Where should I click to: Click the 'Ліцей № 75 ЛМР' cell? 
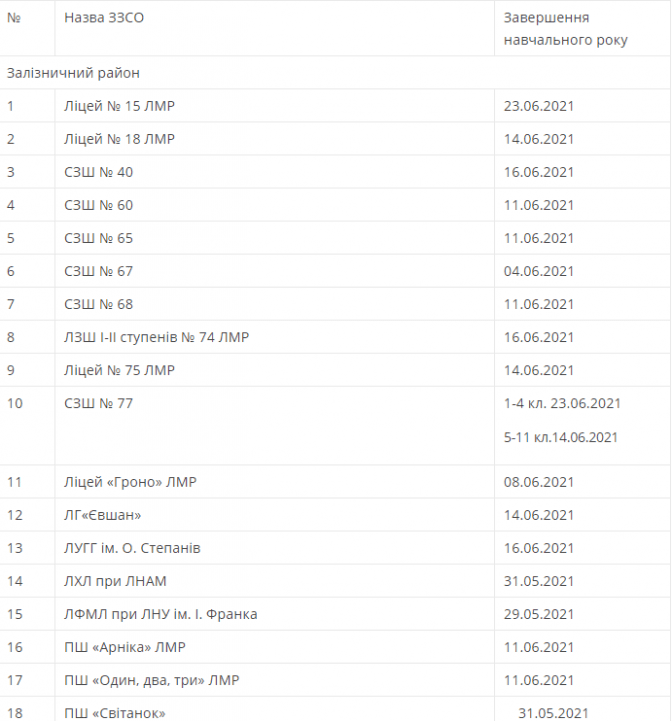tap(119, 370)
